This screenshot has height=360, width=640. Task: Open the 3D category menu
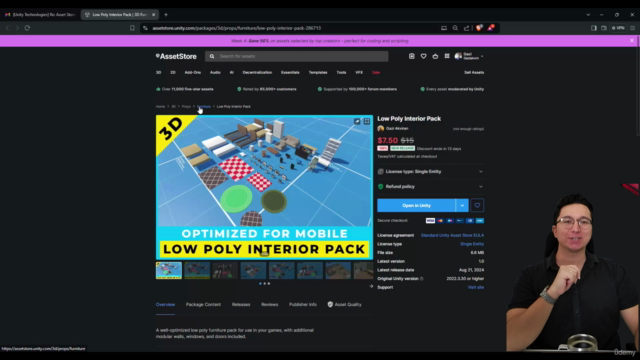click(158, 73)
